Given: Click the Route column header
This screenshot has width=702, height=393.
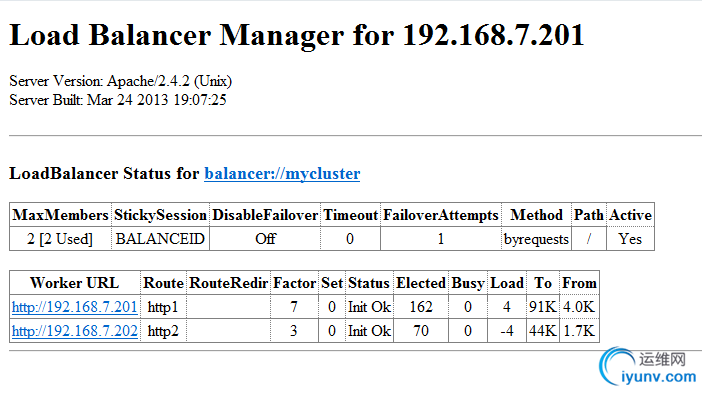Looking at the screenshot, I should point(163,283).
